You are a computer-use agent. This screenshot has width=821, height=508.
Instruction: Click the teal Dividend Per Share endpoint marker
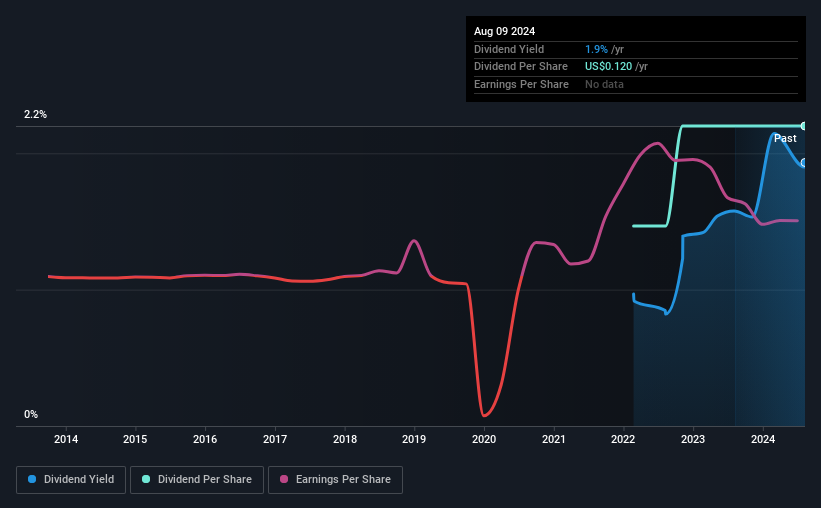coord(804,126)
